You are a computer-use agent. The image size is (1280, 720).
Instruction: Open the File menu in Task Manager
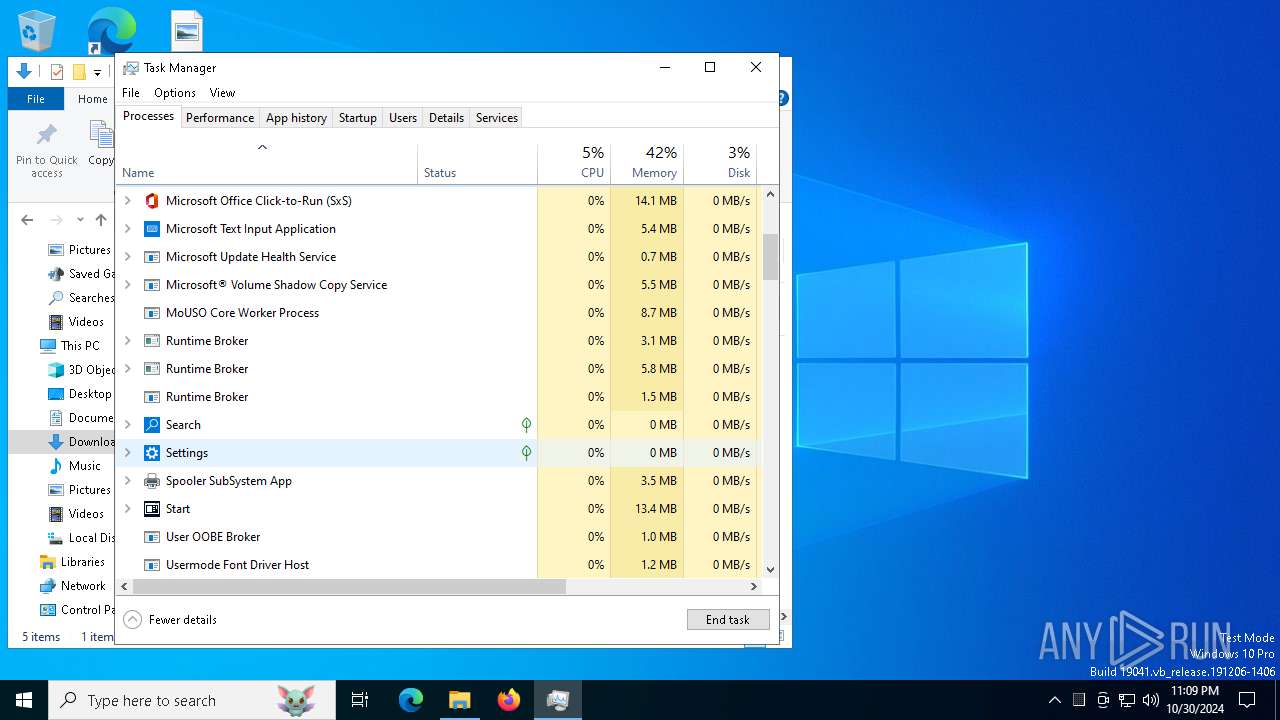pyautogui.click(x=131, y=93)
